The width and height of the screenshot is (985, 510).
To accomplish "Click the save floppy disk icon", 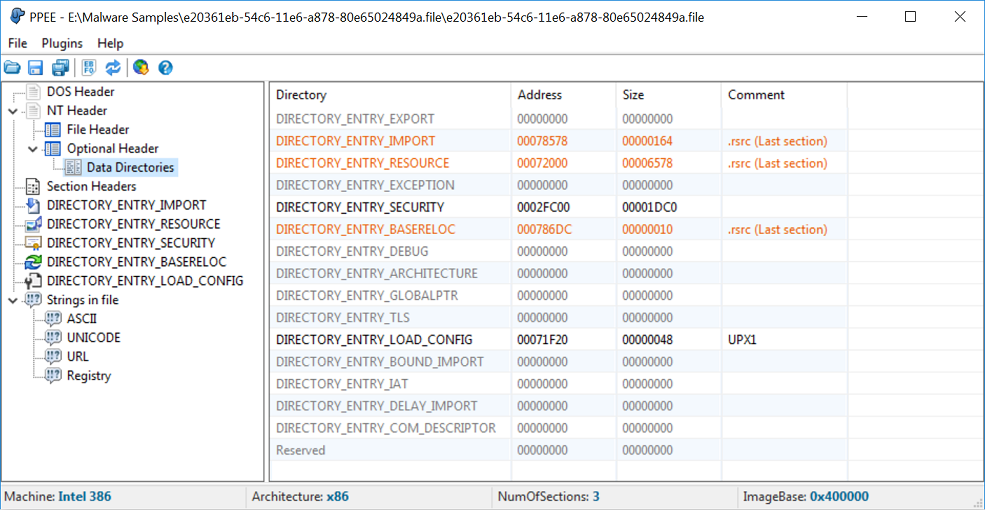I will (36, 67).
